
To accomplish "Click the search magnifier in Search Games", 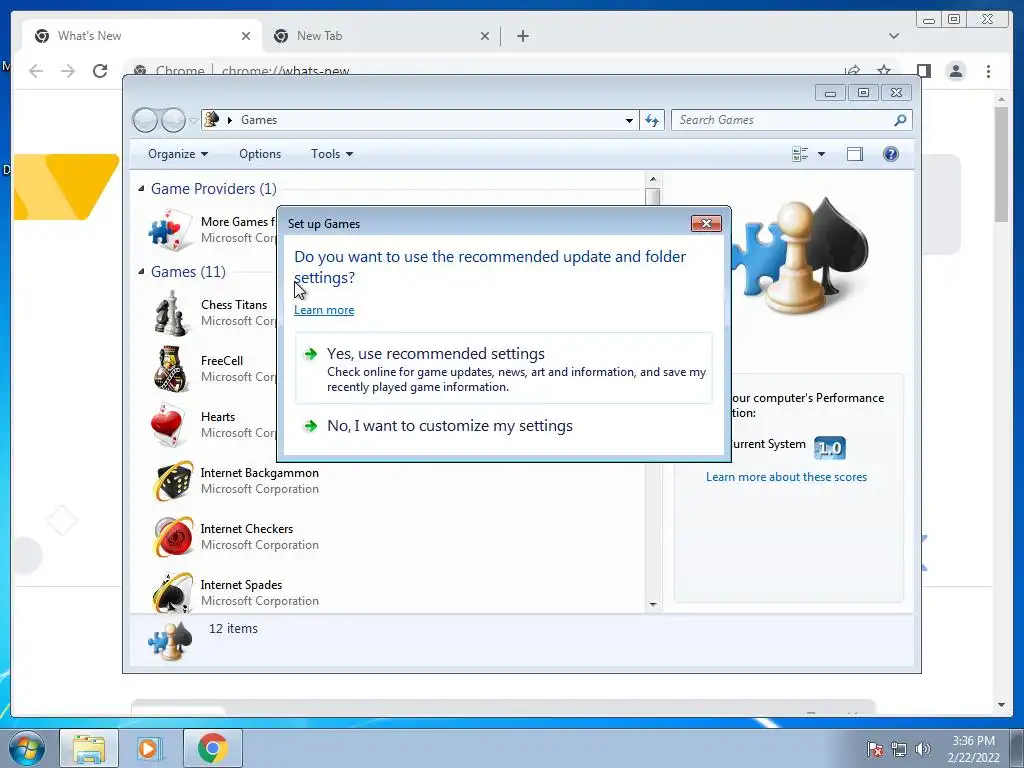I will (900, 120).
